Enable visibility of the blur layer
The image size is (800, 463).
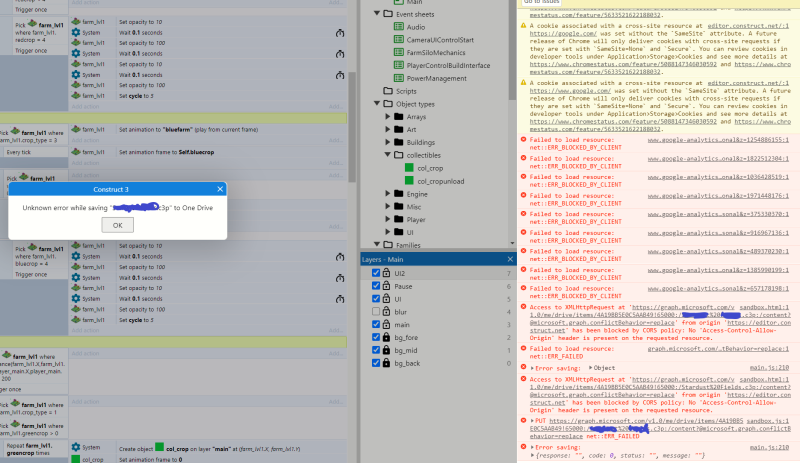pos(376,311)
